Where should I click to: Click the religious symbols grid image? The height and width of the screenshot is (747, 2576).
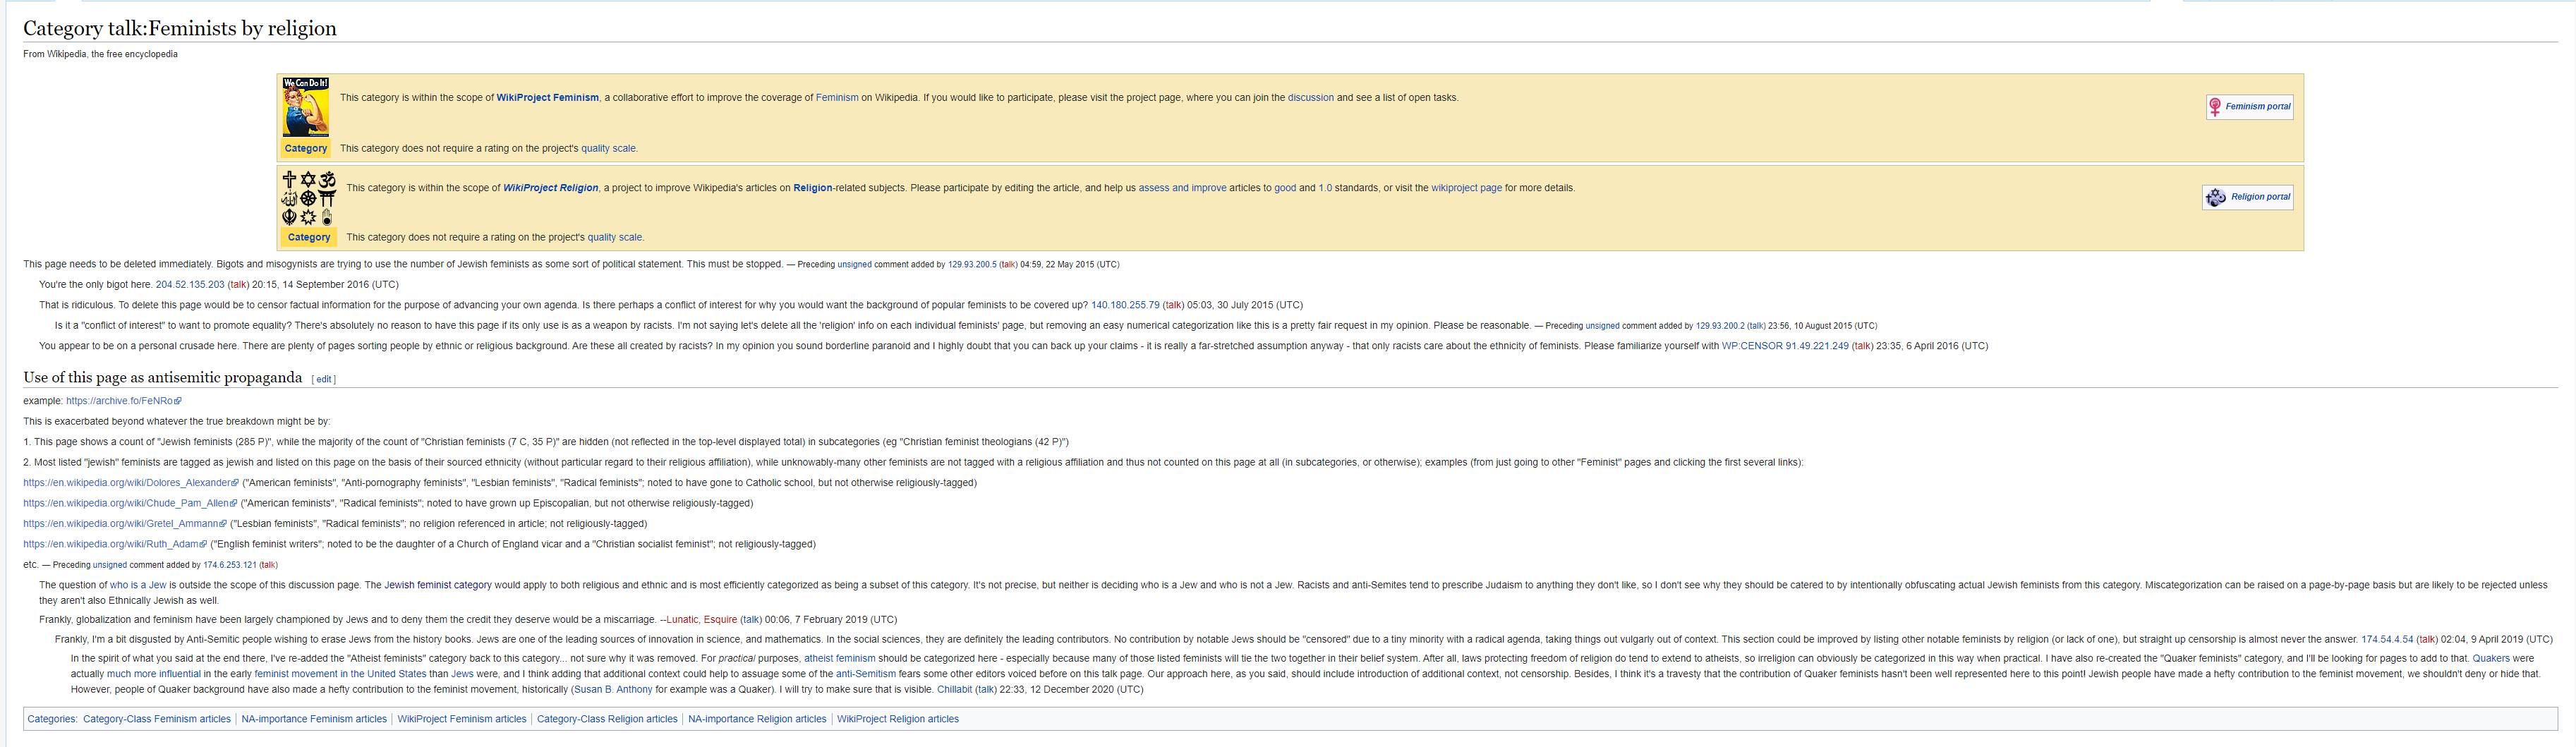pos(308,197)
